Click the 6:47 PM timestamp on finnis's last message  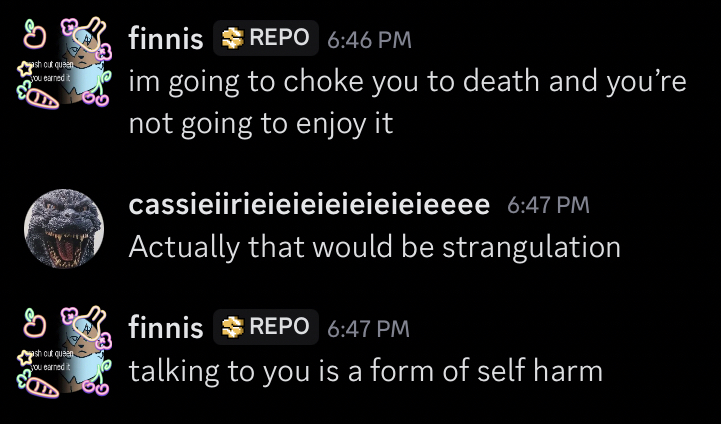click(369, 327)
